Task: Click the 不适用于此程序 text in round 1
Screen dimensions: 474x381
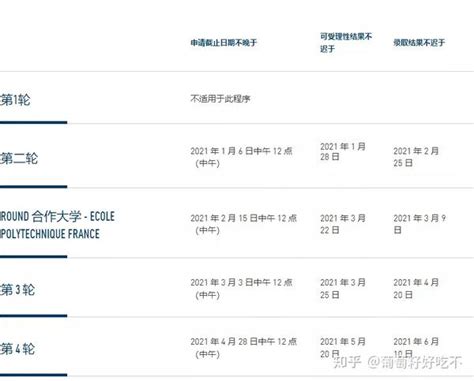Action: 220,99
